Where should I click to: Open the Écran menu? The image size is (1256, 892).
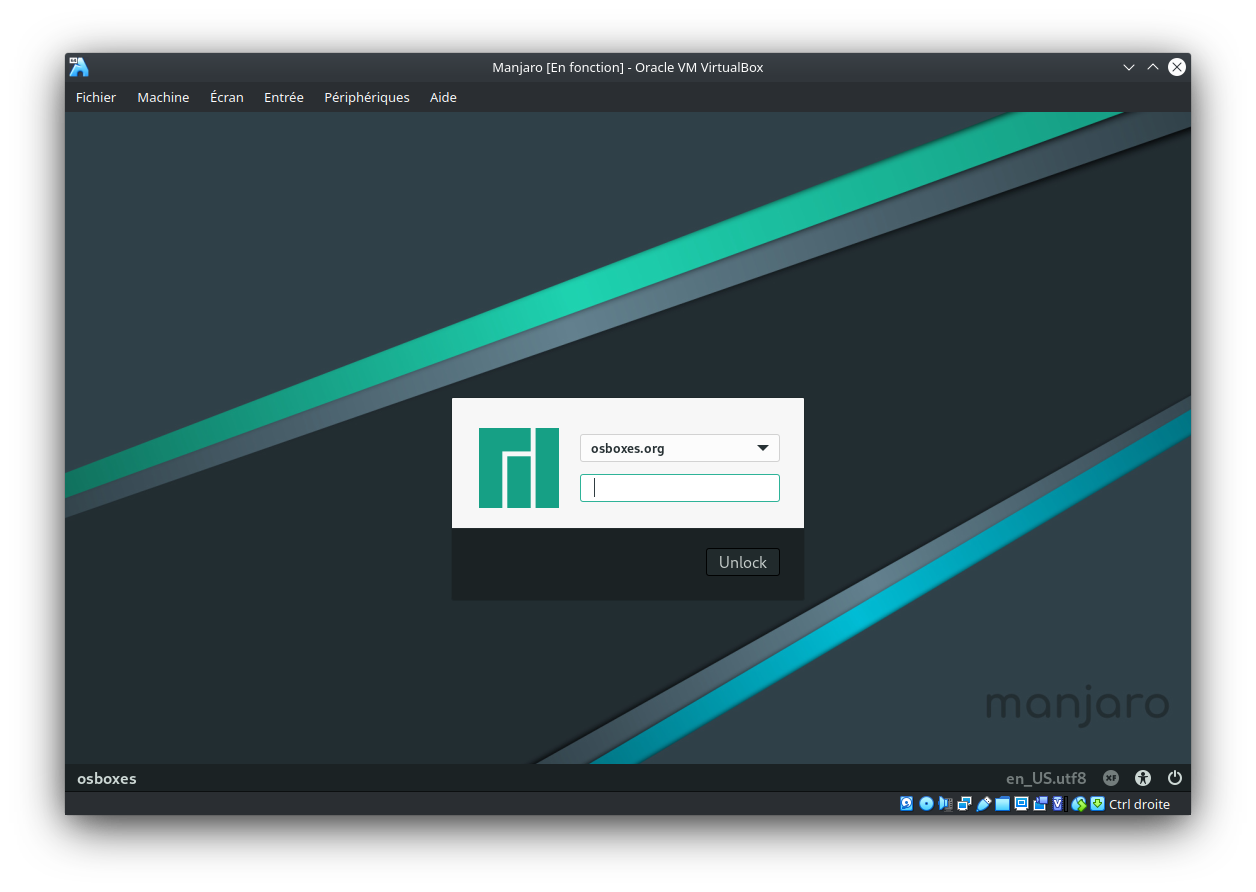point(226,97)
